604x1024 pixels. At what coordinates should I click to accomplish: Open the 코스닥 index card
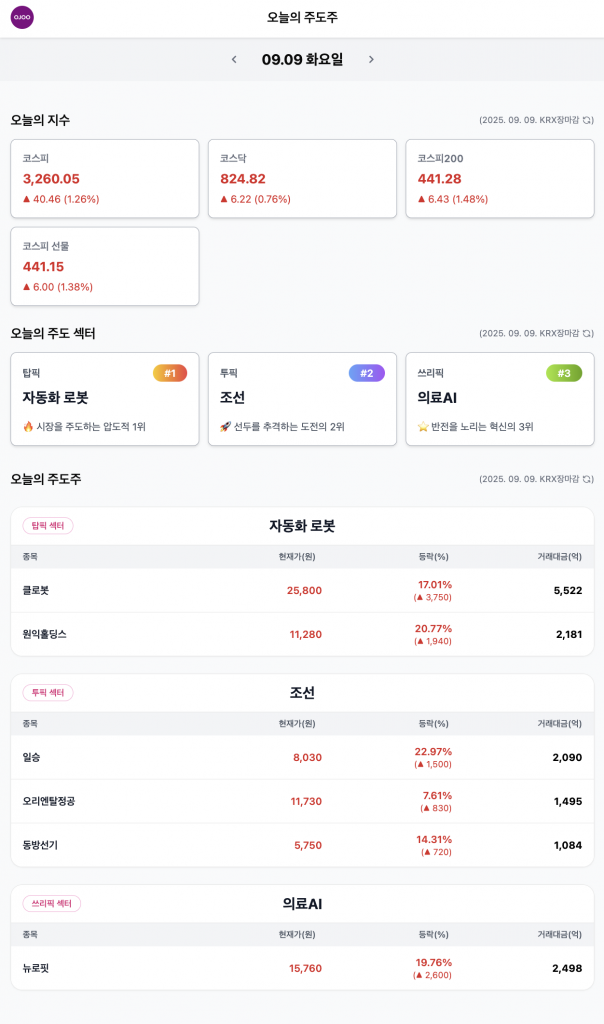point(302,178)
